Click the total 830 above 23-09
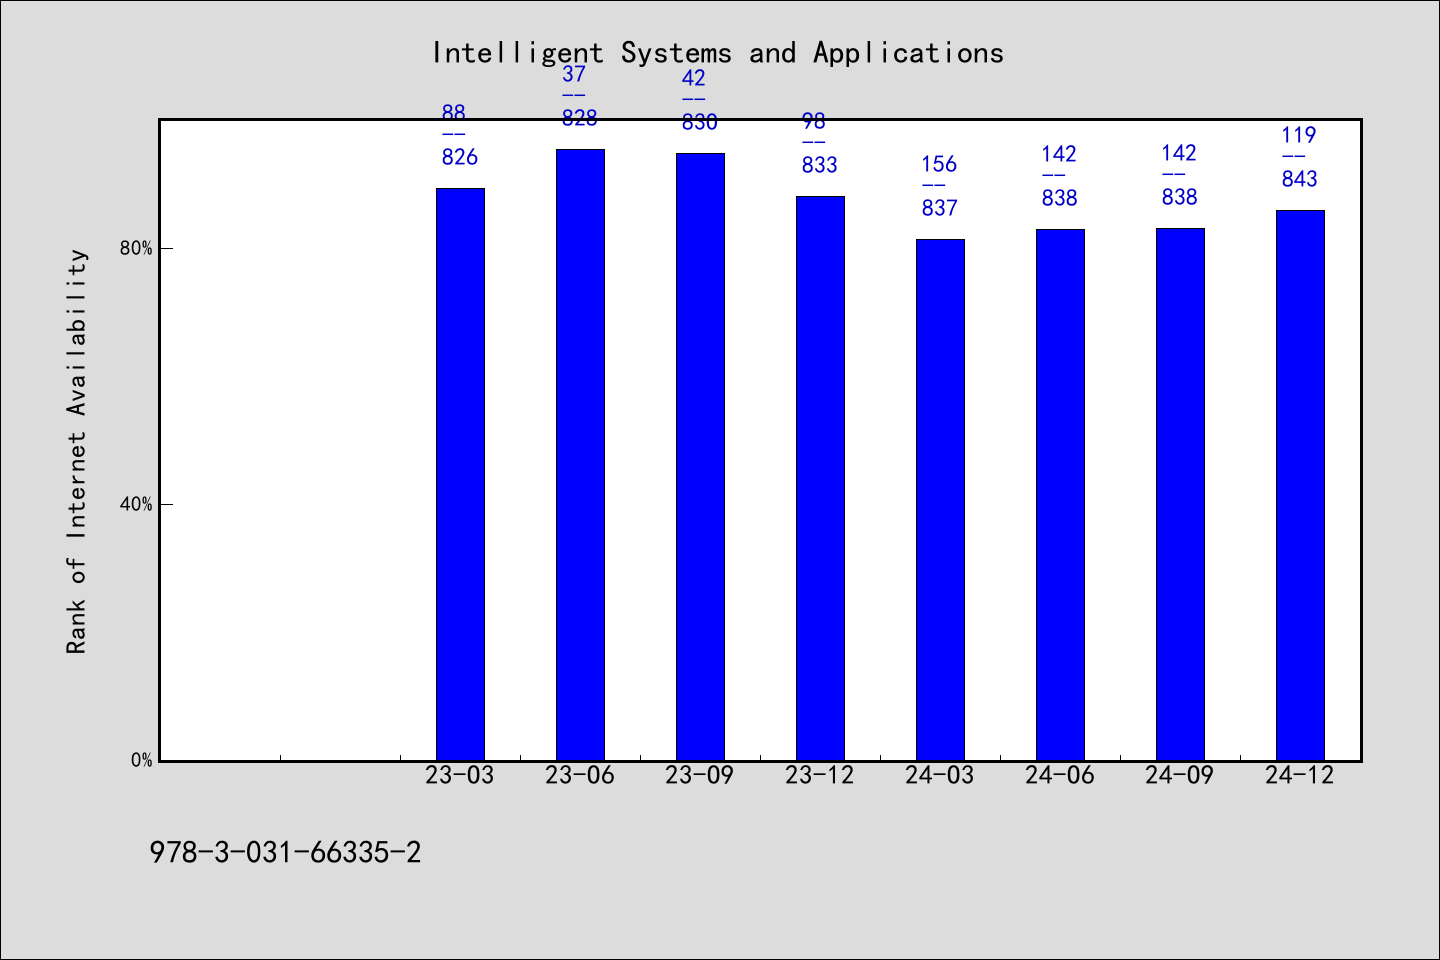Viewport: 1440px width, 960px height. click(700, 122)
